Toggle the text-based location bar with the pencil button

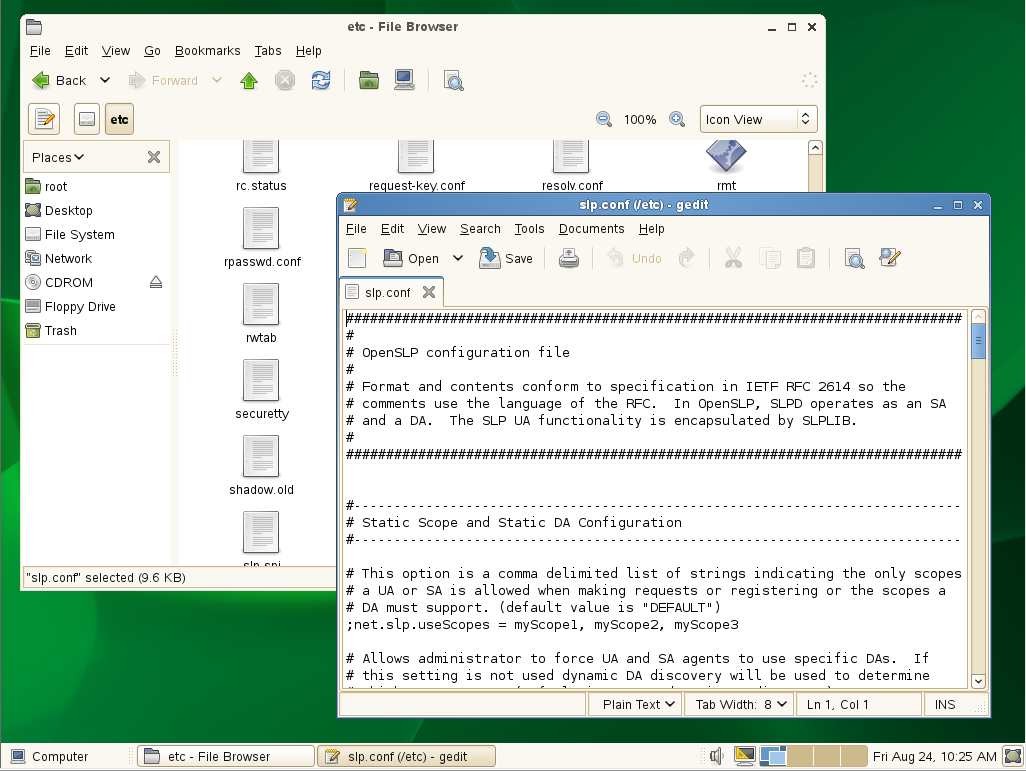[x=44, y=120]
